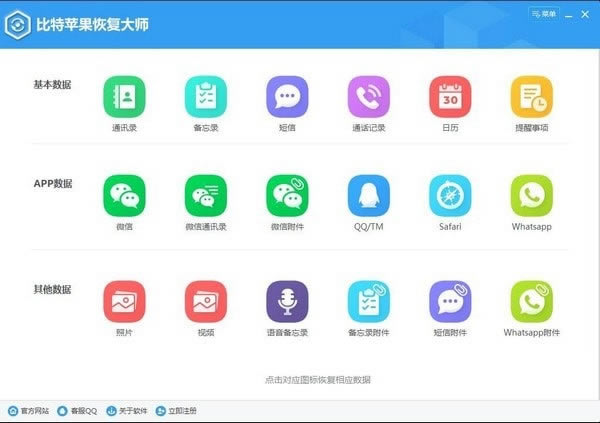
Task: Choose the QQ/TM penguin icon
Action: [369, 196]
